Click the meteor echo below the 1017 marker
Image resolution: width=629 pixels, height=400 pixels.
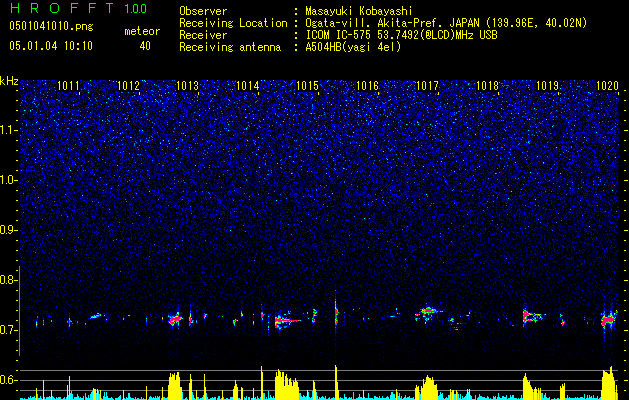(428, 312)
